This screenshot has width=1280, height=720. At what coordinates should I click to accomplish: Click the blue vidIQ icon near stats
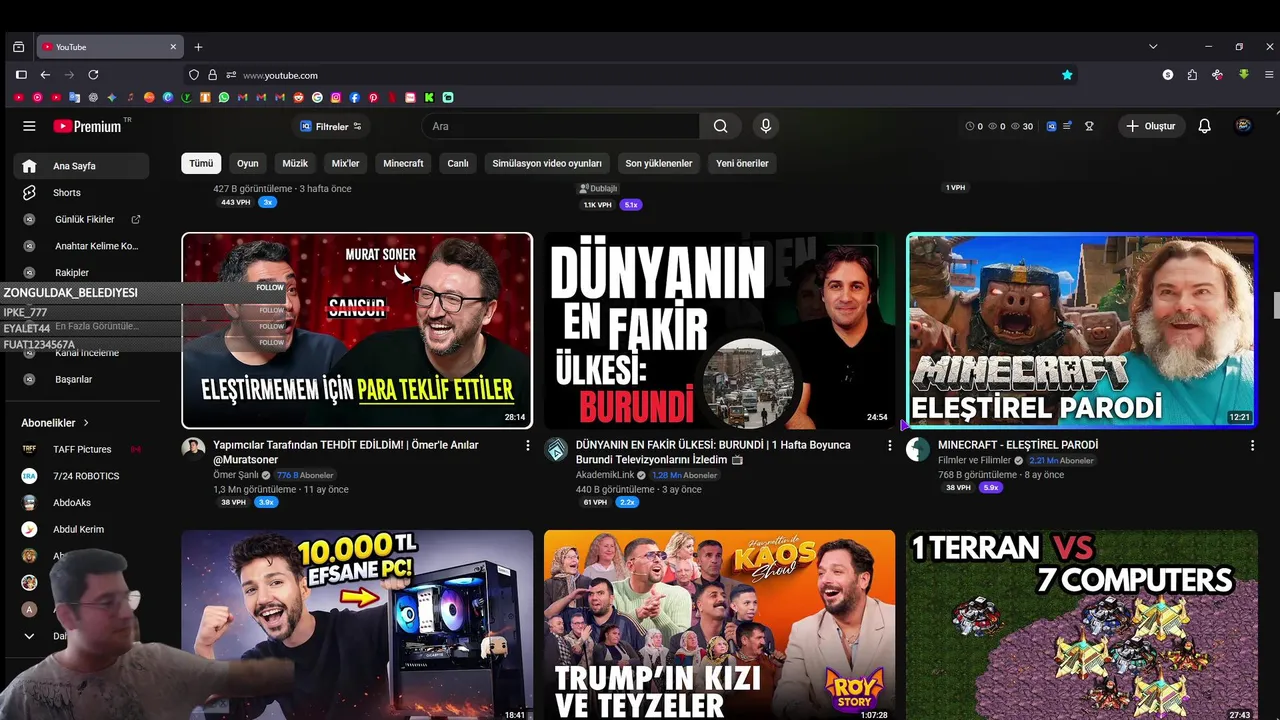click(x=1051, y=126)
